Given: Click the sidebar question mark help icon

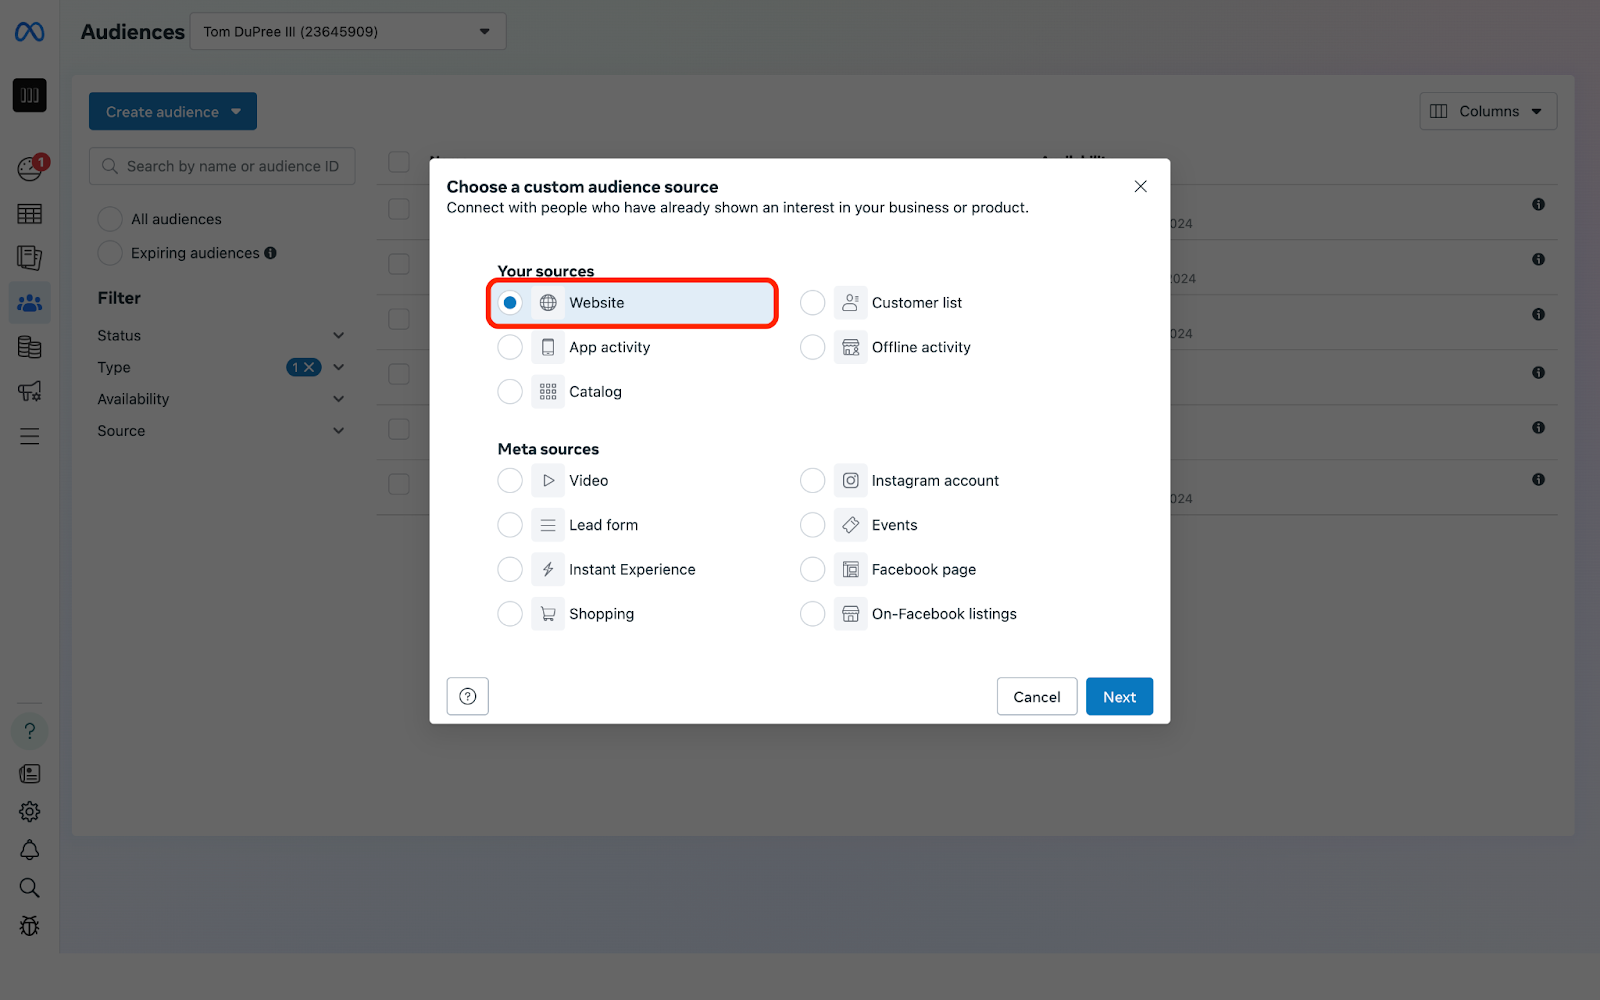Looking at the screenshot, I should [x=30, y=731].
